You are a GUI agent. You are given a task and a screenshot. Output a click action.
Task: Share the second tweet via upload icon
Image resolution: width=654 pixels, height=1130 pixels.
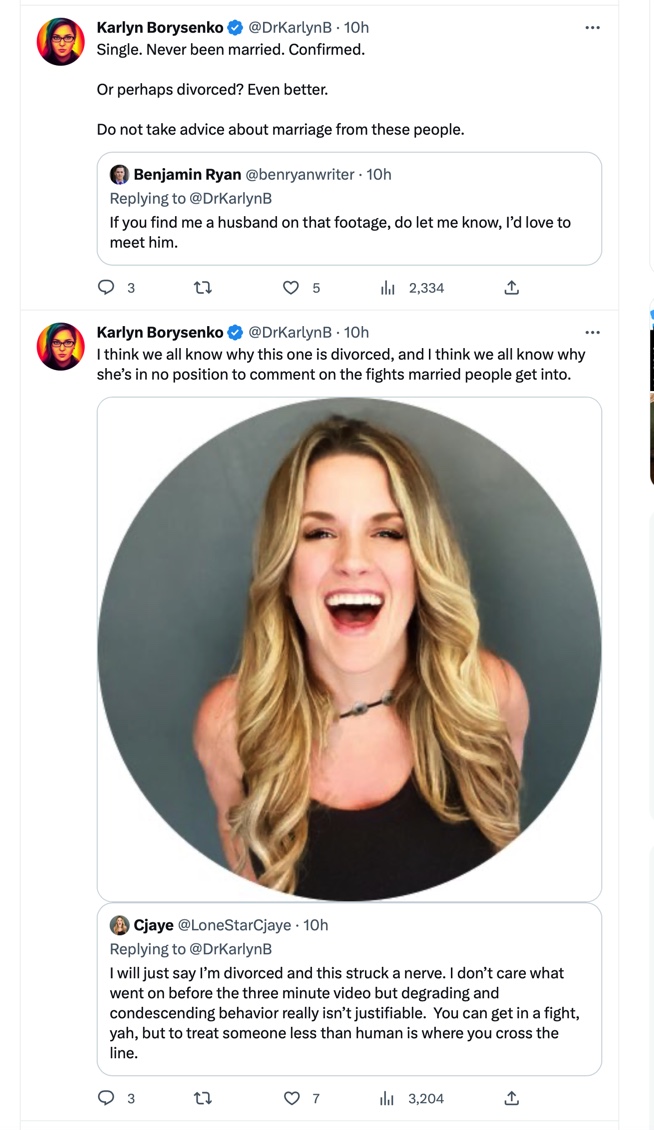point(511,1098)
